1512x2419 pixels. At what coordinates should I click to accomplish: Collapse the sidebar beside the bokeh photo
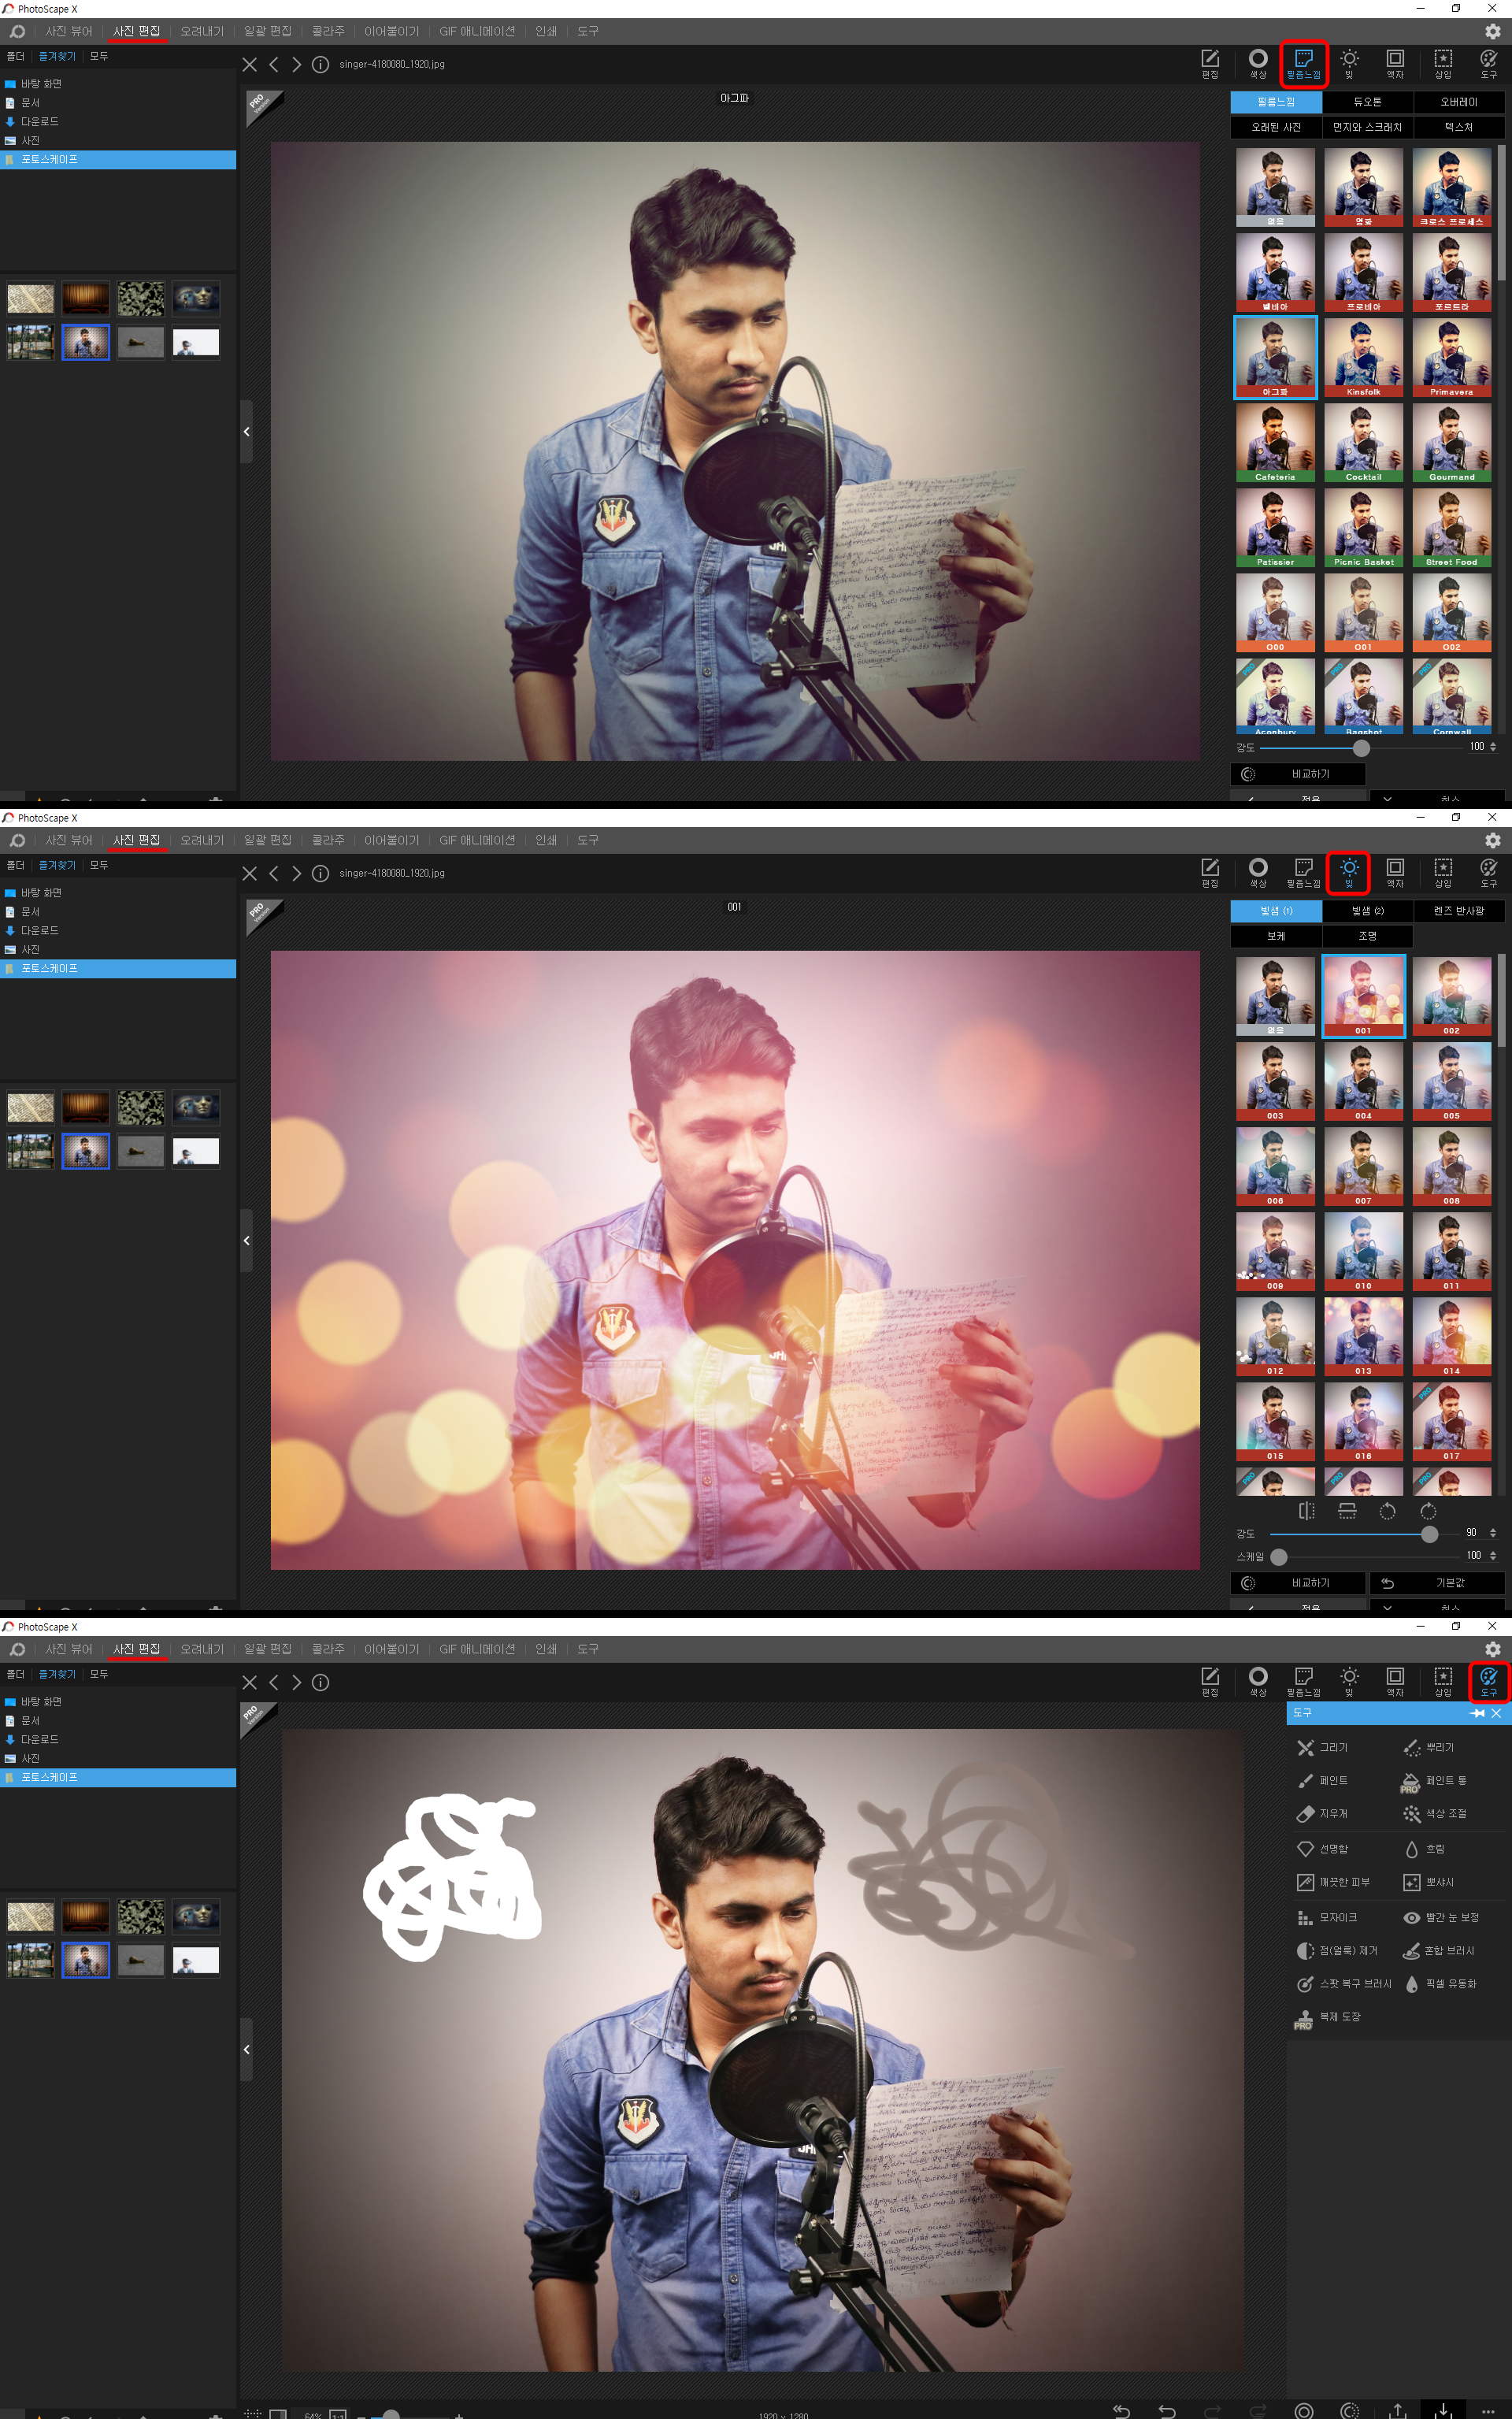click(x=246, y=1240)
